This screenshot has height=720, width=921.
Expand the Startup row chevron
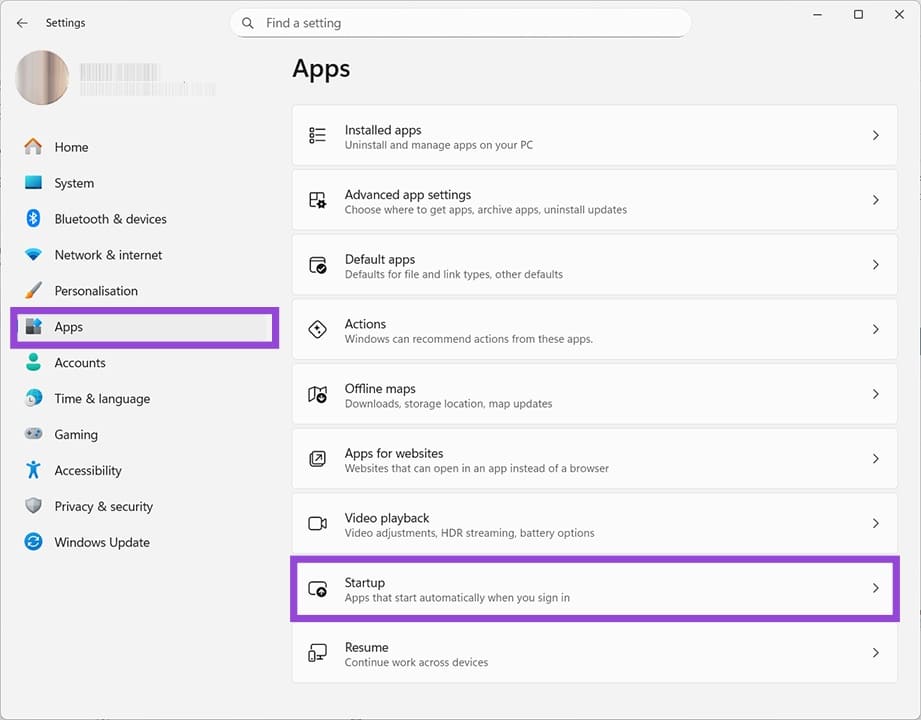click(x=875, y=589)
